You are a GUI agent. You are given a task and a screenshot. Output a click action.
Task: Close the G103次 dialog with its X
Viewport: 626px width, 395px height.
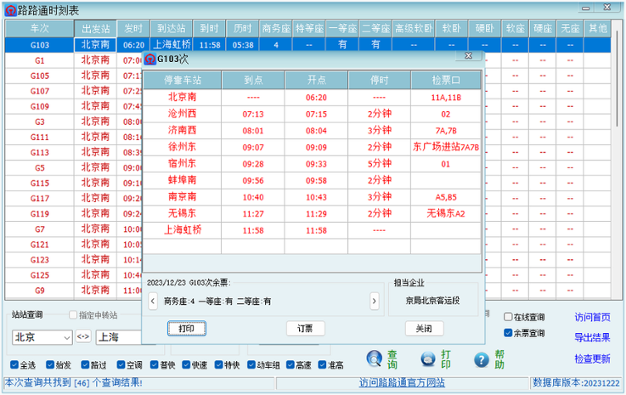(x=469, y=56)
